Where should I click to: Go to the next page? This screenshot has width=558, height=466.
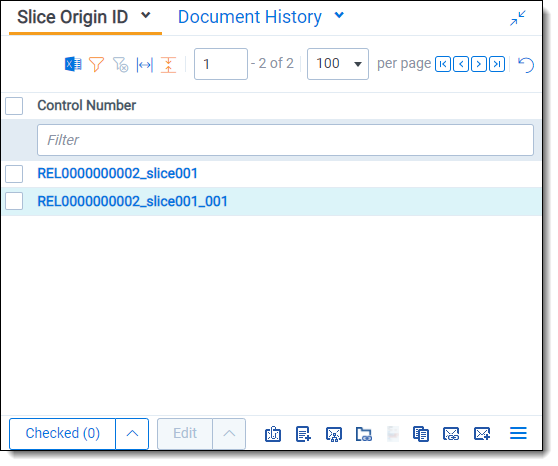(x=479, y=64)
